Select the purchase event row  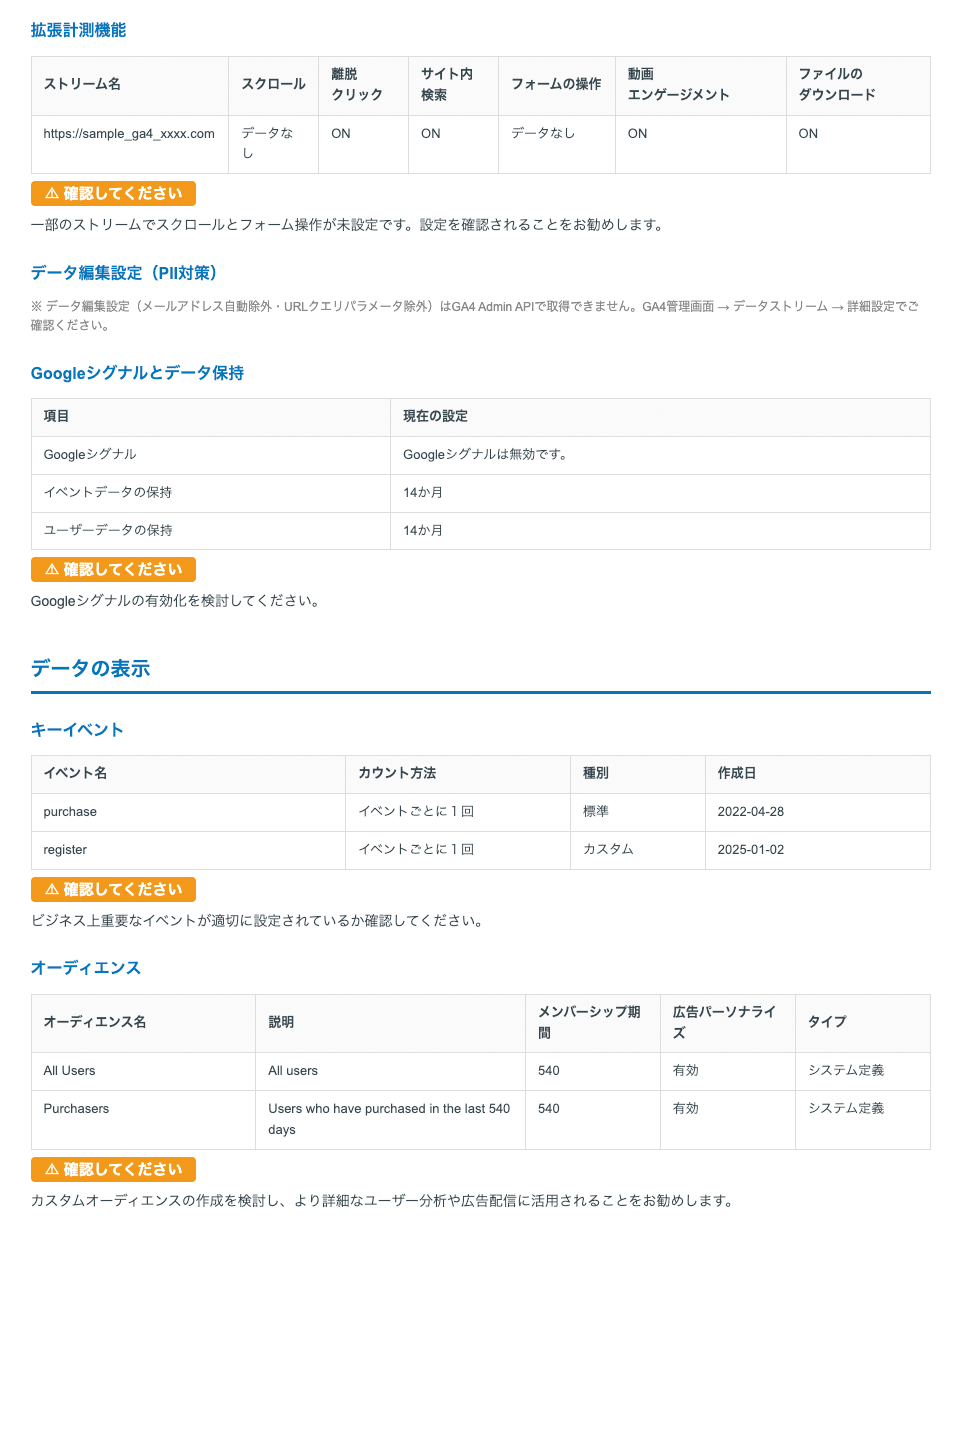[x=69, y=812]
